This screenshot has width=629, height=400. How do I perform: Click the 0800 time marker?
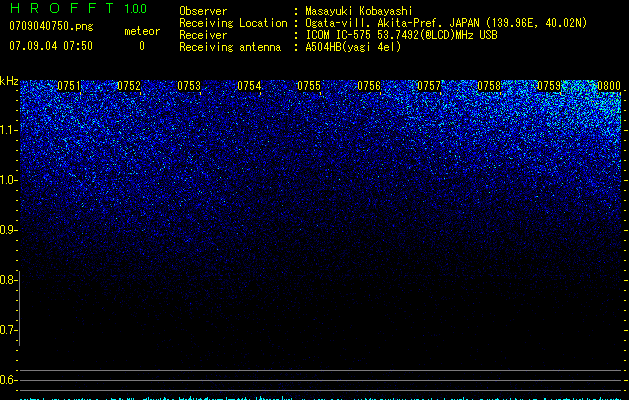coord(609,86)
